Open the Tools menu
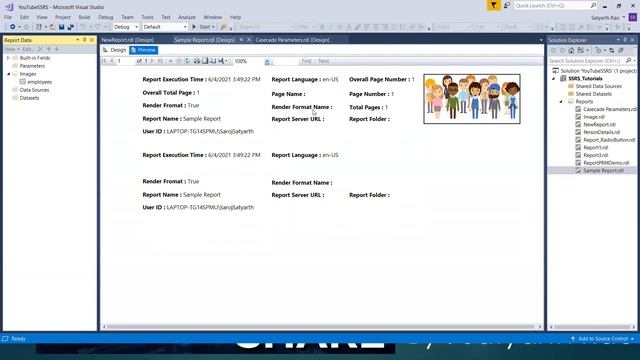The image size is (640, 360). click(x=147, y=17)
